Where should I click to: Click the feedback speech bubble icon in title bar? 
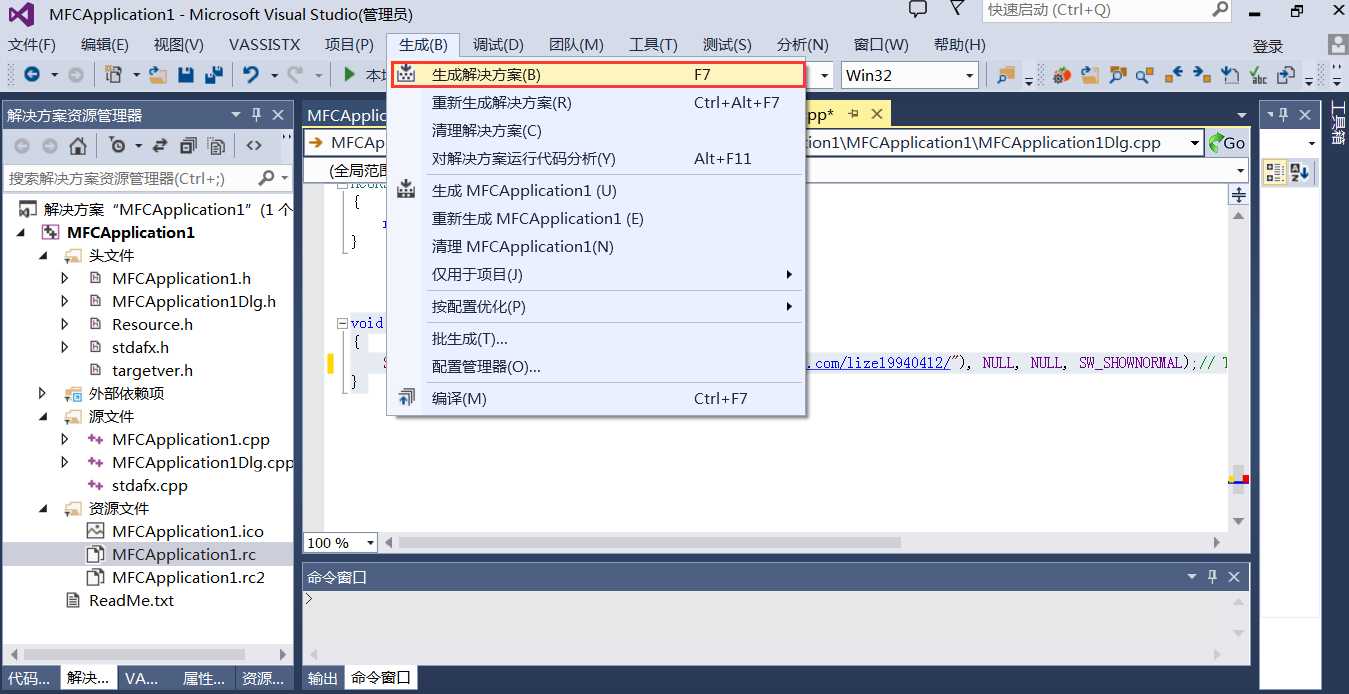(x=917, y=10)
